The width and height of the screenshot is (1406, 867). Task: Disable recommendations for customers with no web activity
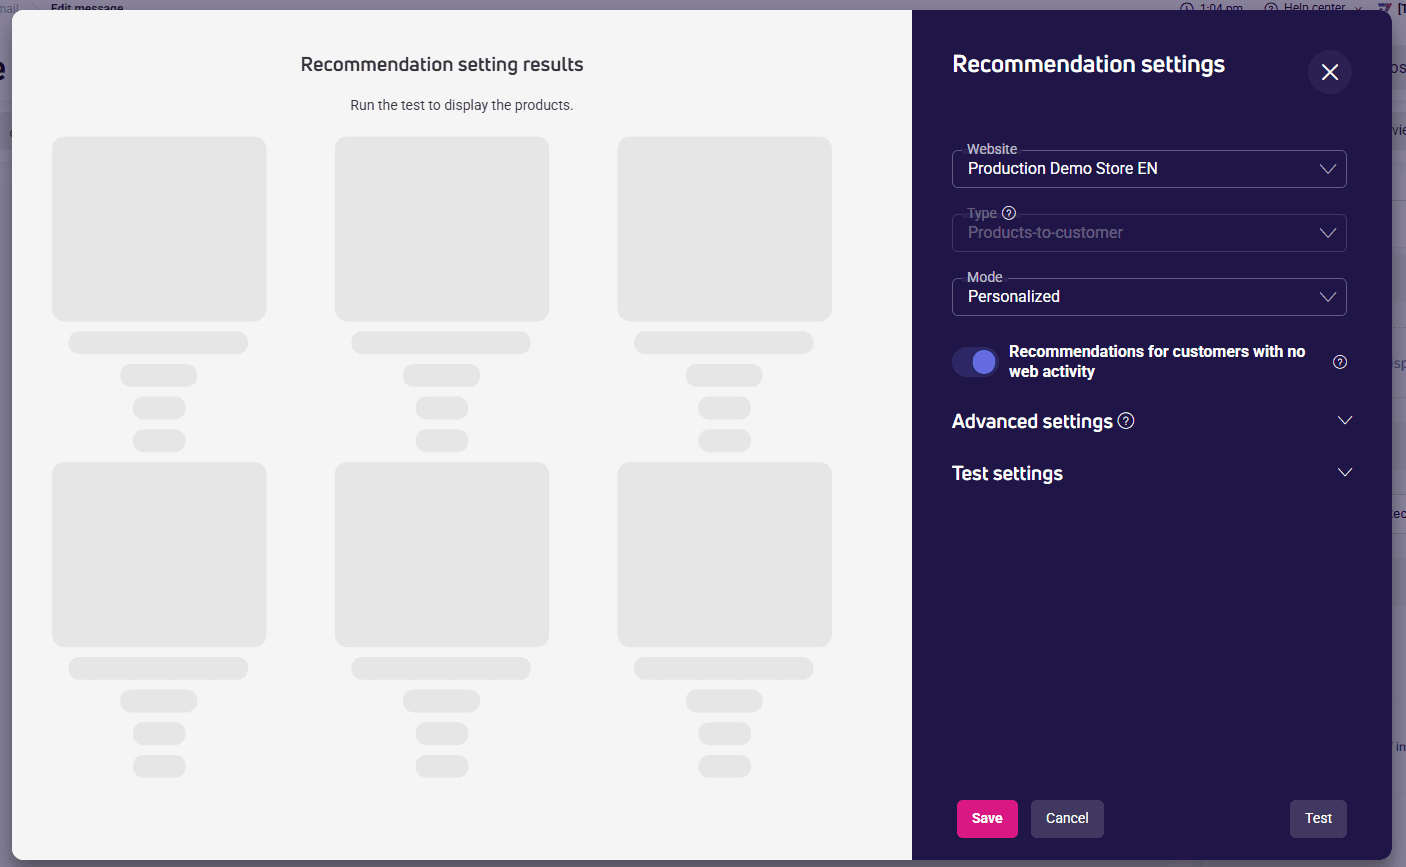tap(975, 361)
